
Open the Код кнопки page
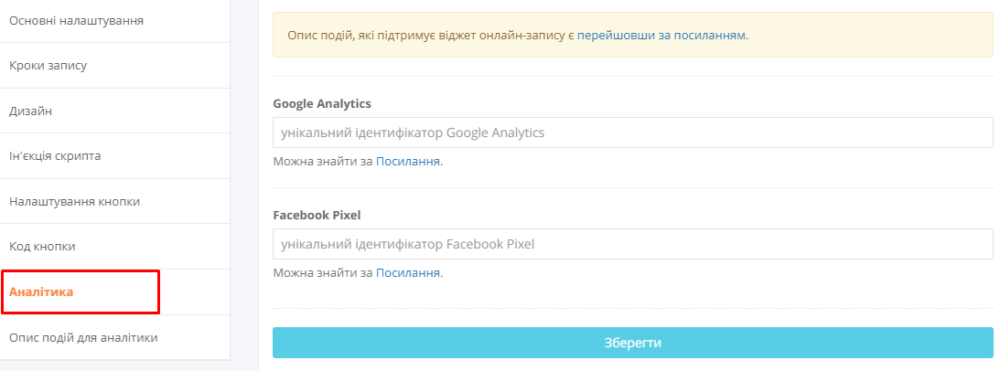115,247
